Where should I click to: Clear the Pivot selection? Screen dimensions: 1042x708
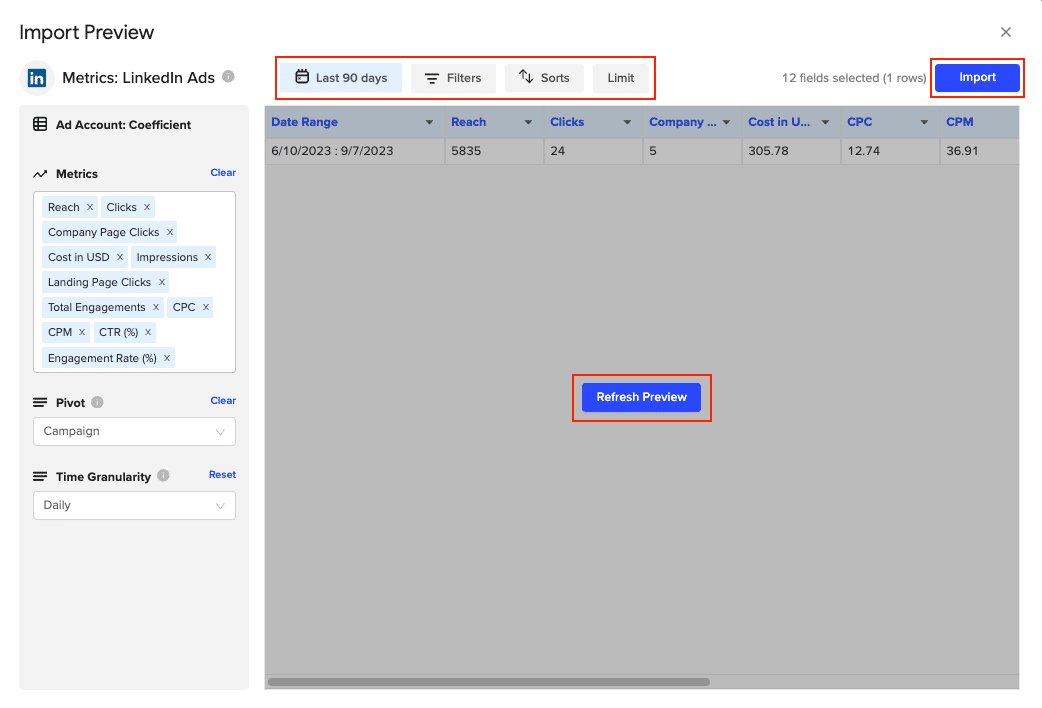pyautogui.click(x=223, y=400)
